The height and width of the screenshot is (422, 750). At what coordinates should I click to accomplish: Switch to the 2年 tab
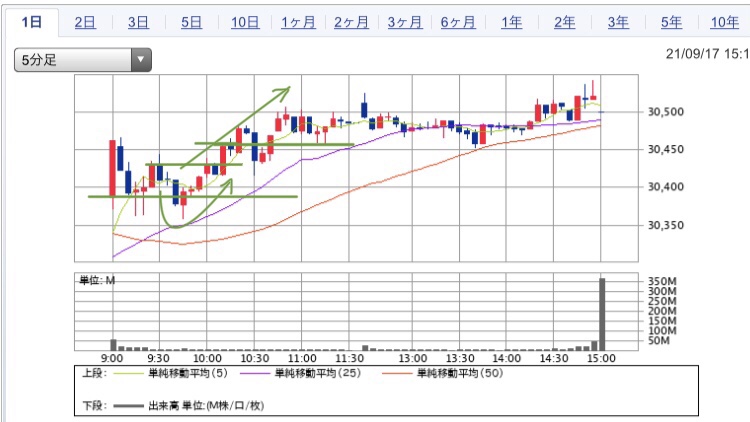[x=565, y=21]
